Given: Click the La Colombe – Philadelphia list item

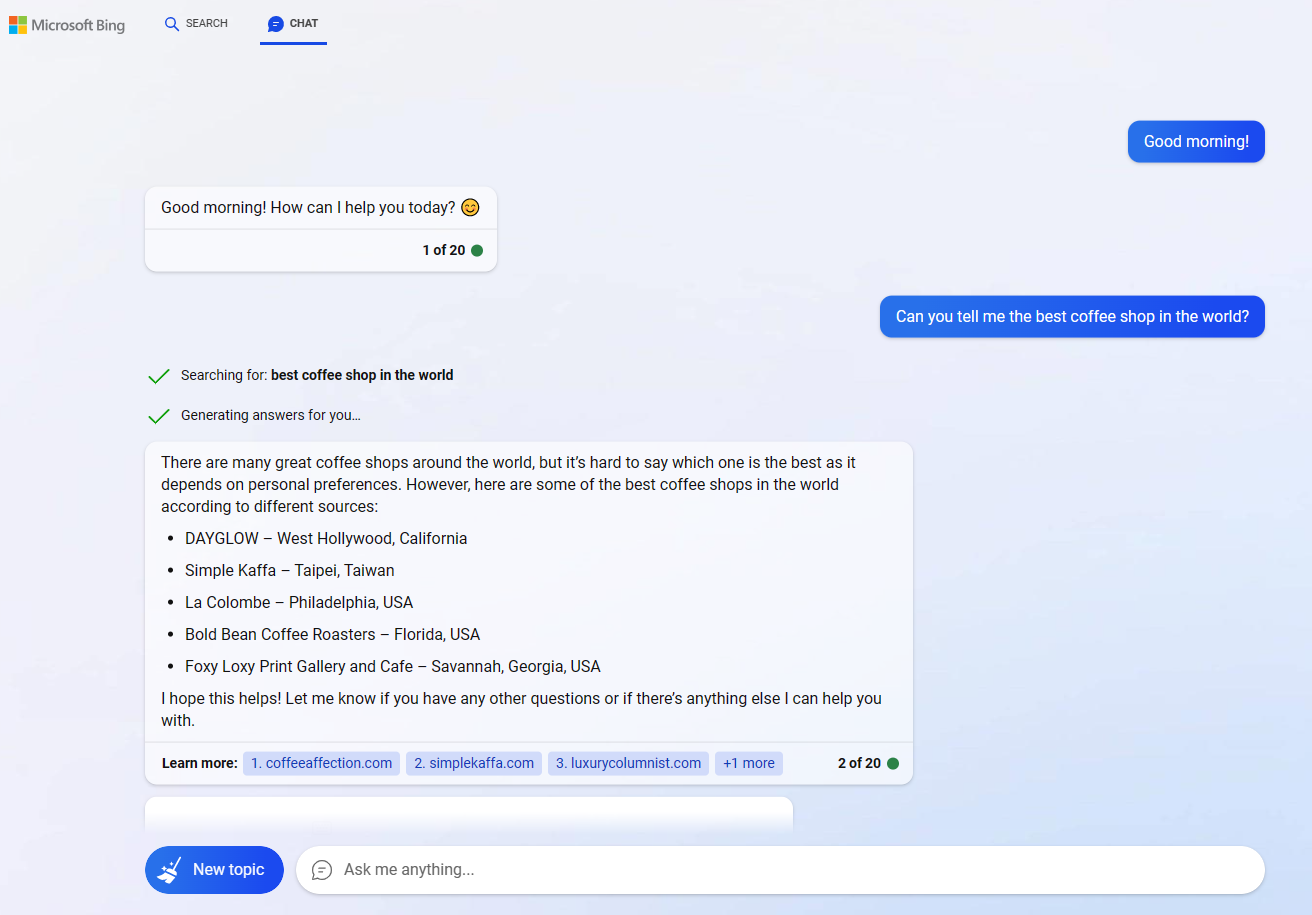Looking at the screenshot, I should point(299,602).
